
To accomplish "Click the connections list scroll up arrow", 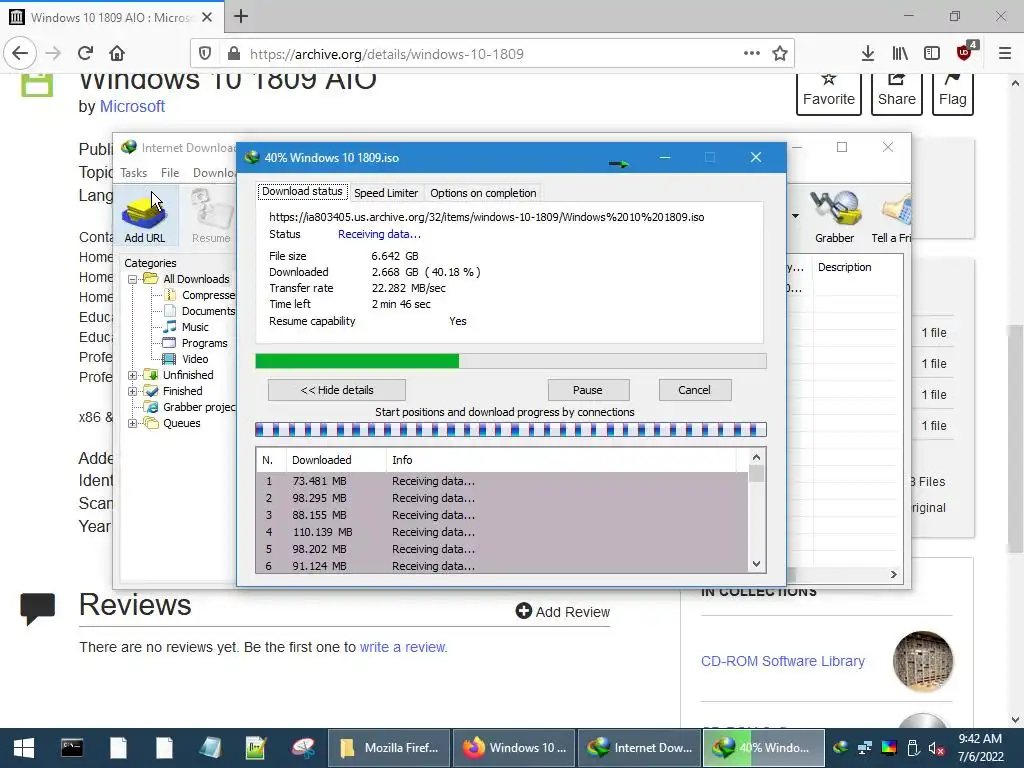I will coord(756,457).
